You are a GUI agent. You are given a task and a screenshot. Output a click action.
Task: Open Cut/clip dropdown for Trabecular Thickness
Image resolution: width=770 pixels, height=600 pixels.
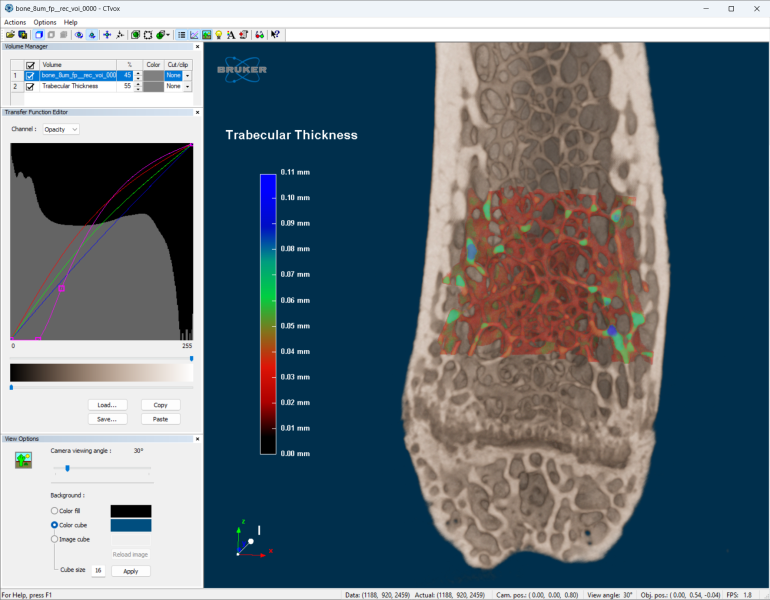[x=187, y=87]
